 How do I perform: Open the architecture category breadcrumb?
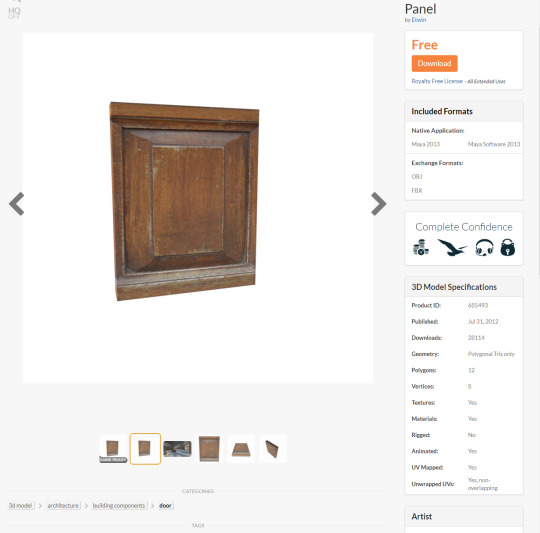[63, 505]
